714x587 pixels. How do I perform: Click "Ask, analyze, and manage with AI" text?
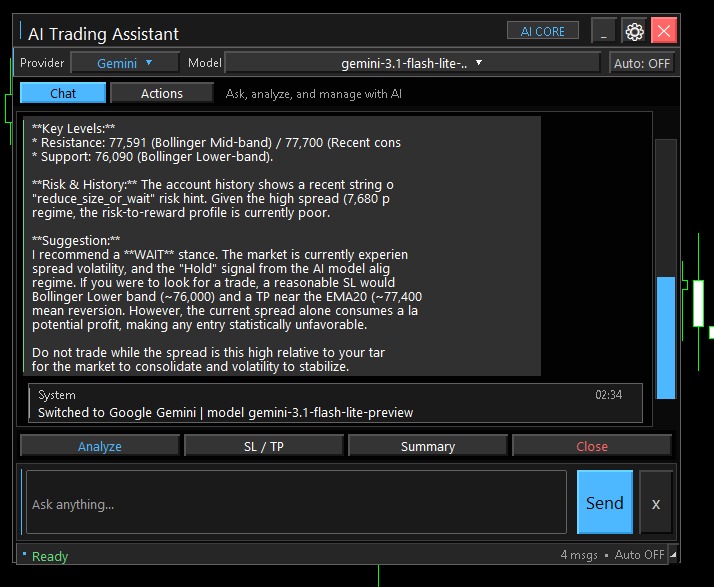314,94
